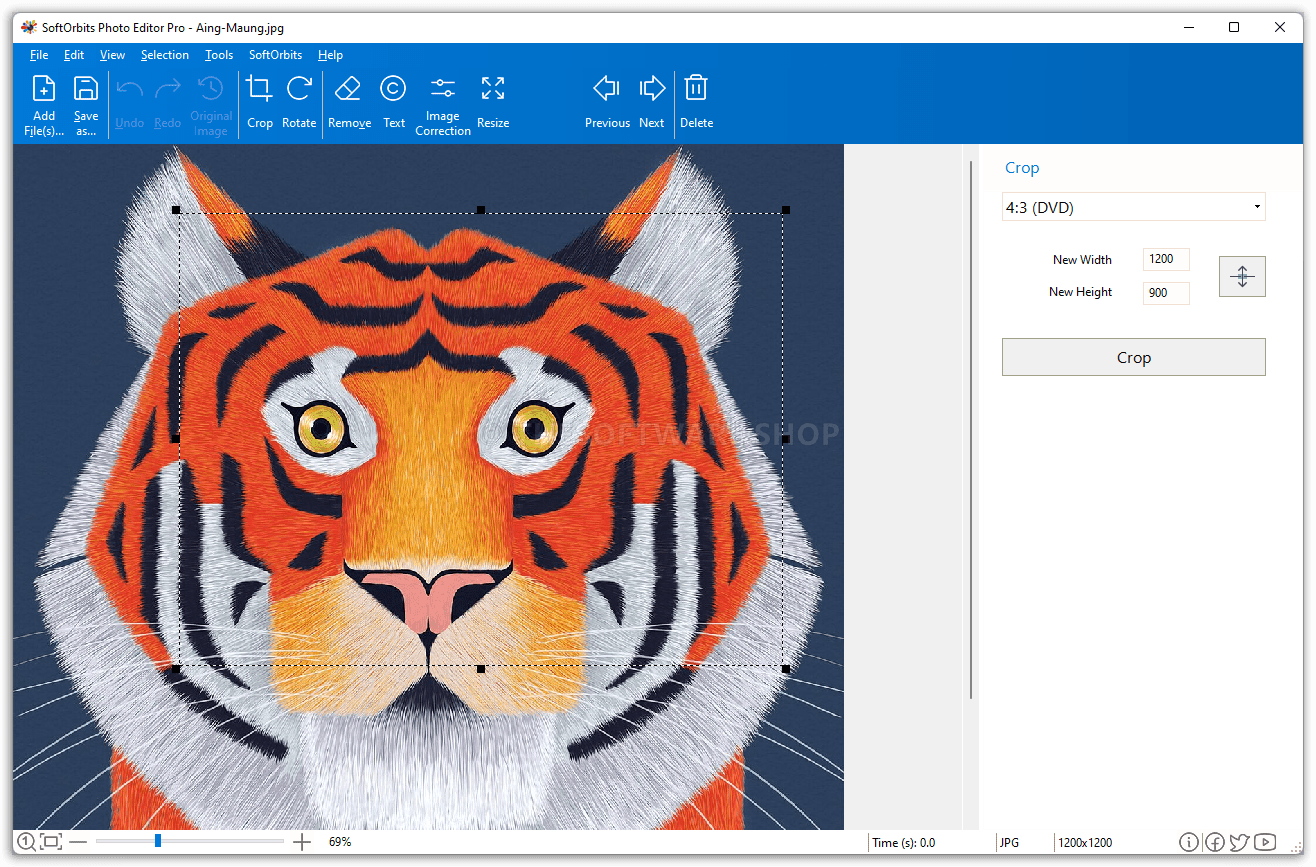
Task: Click the New Width input field
Action: coord(1166,260)
